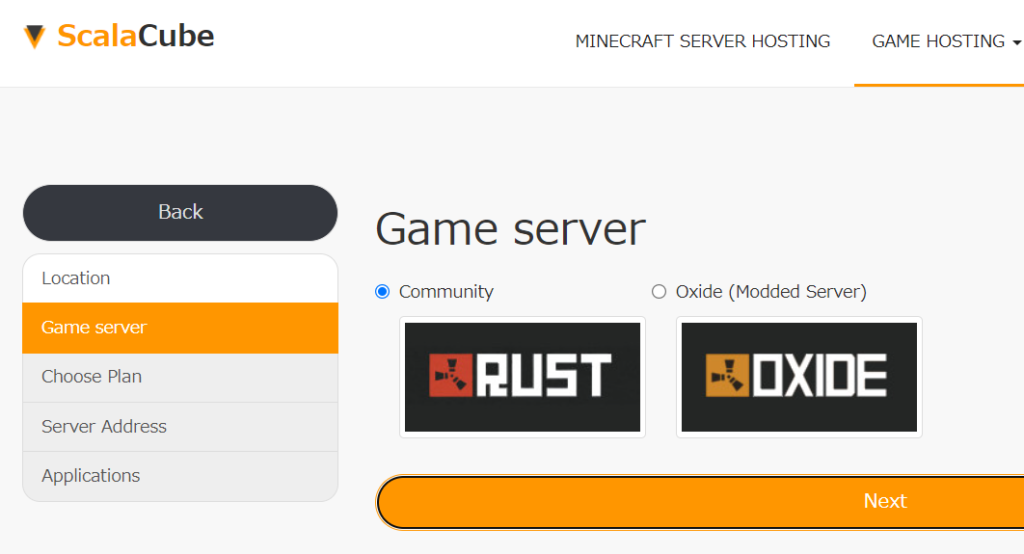Click the orange Oxide emblem icon
Viewport: 1024px width, 554px height.
point(728,376)
